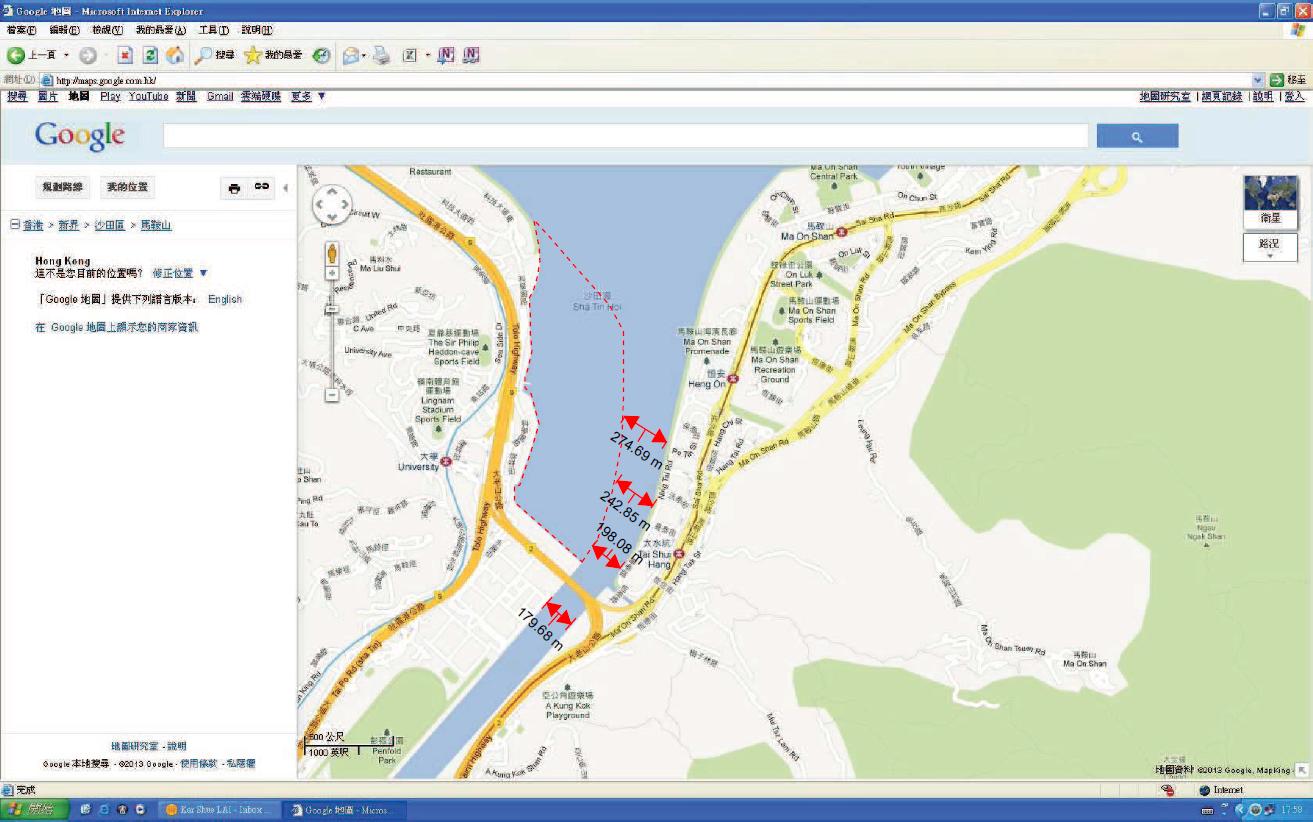Switch map to 衛星 satellite view
Viewport: 1313px width, 822px height.
tap(1269, 203)
